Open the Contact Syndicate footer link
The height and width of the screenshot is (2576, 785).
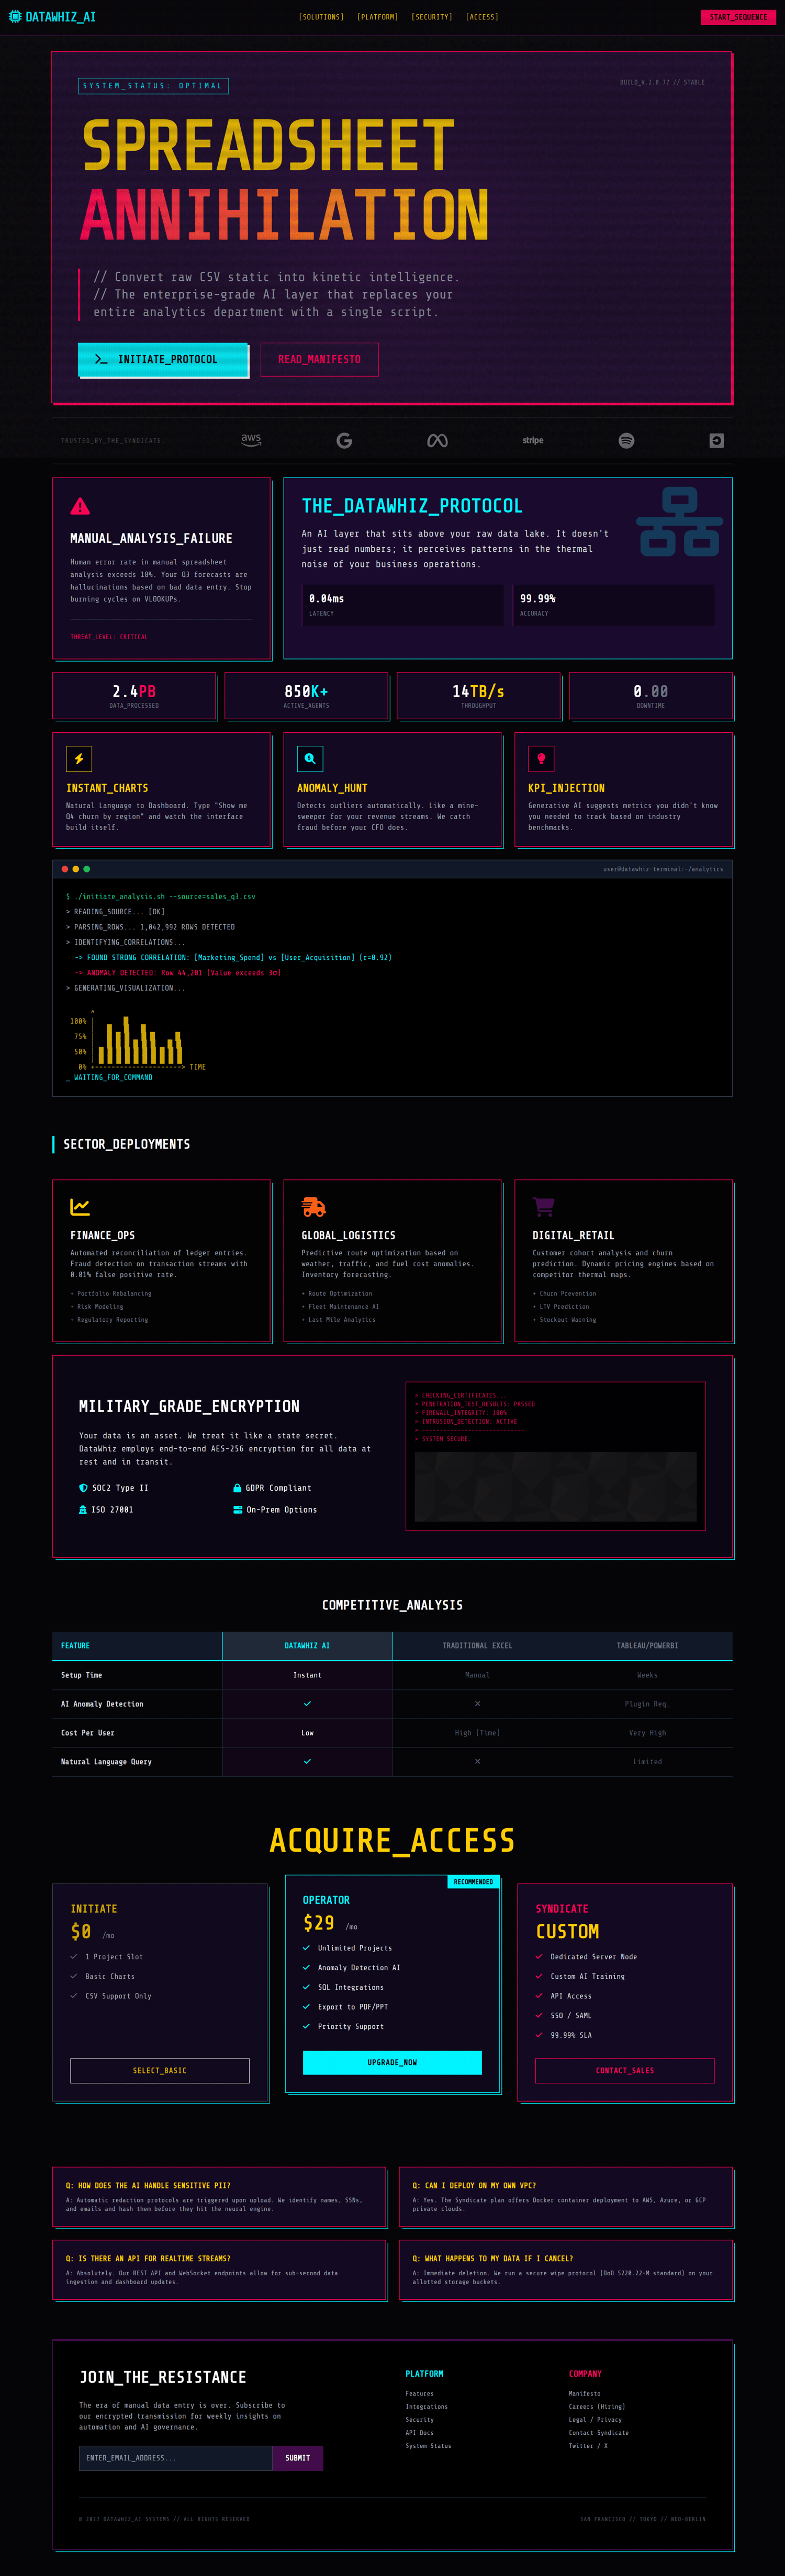point(598,2433)
